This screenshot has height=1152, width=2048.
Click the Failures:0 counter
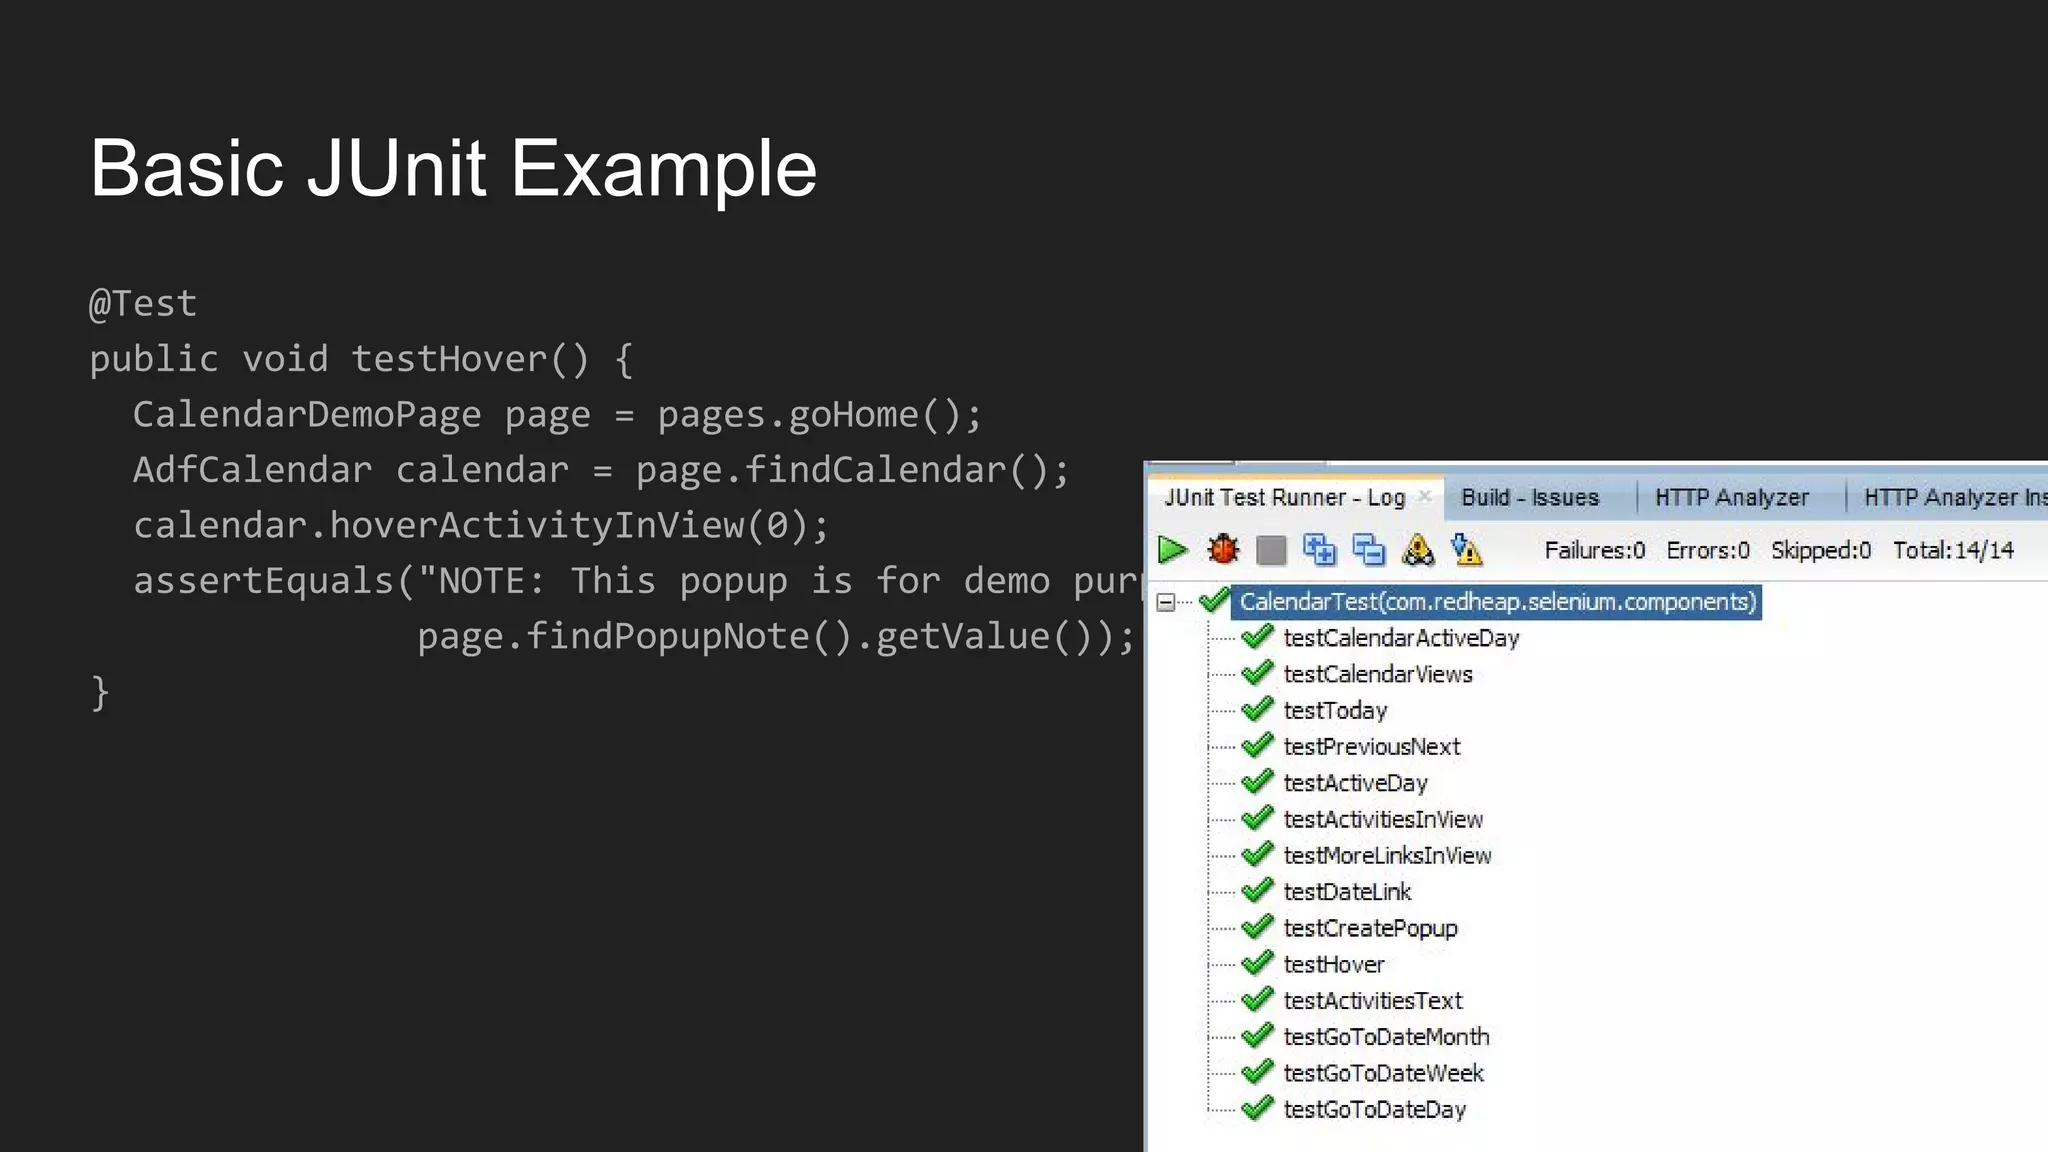(x=1594, y=550)
